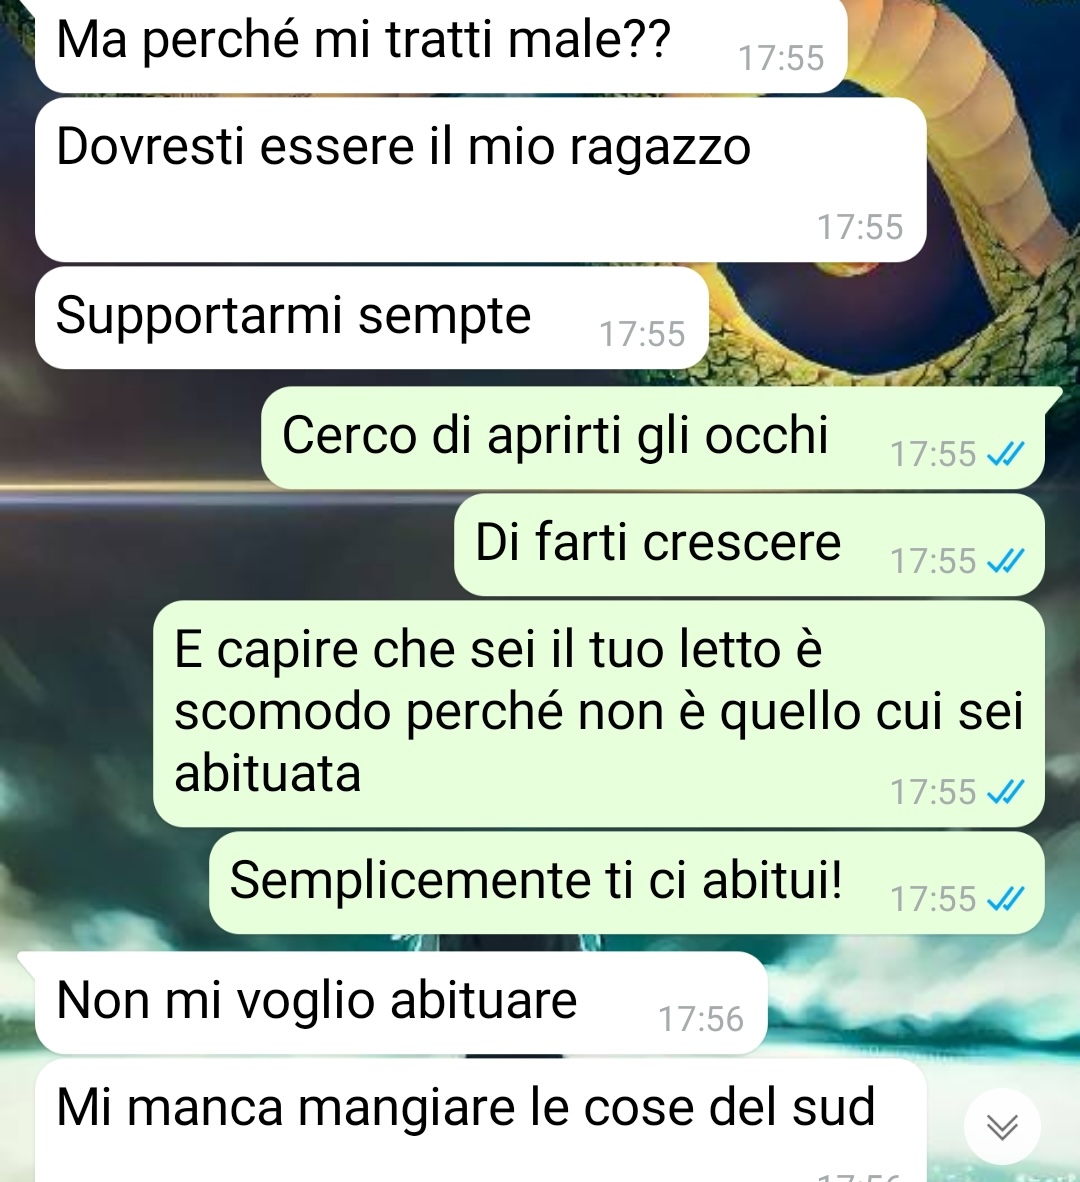1080x1182 pixels.
Task: Tap the scroll-to-bottom double chevron button
Action: [x=1002, y=1127]
